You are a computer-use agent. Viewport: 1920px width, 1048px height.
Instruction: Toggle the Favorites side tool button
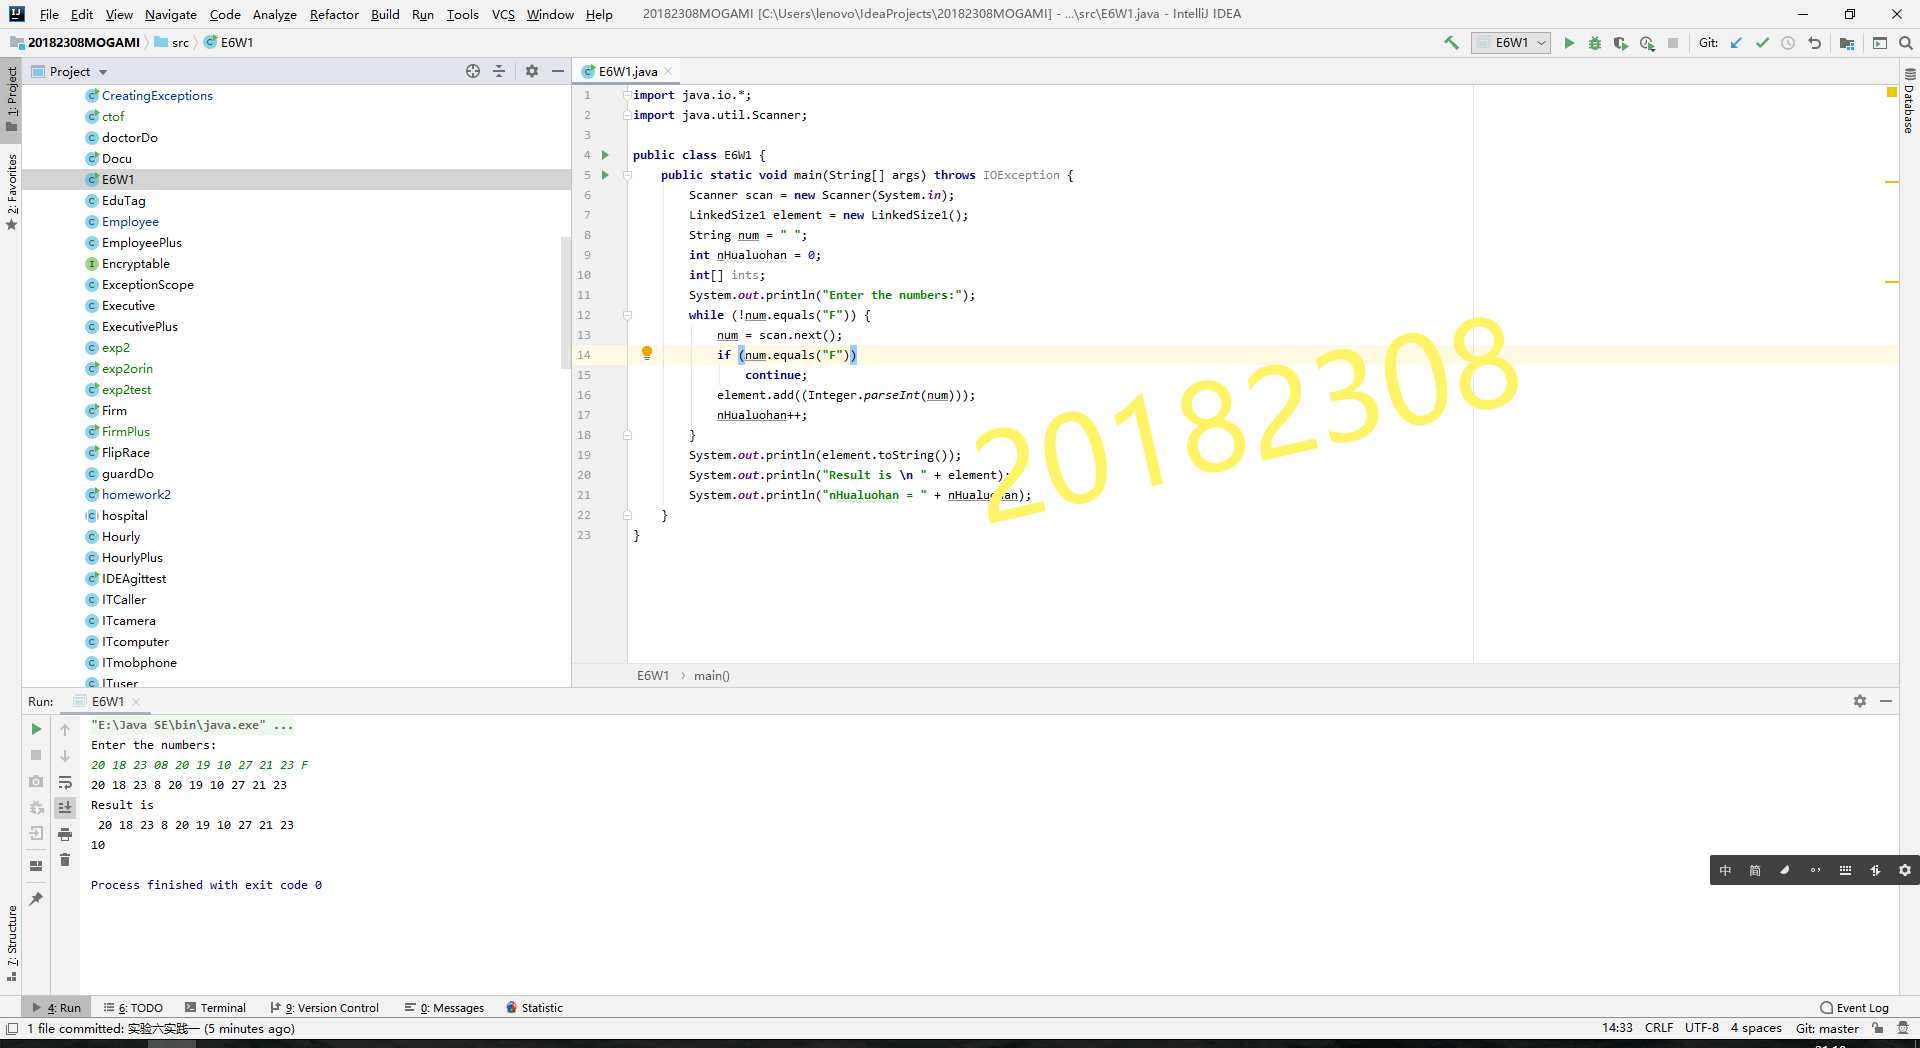coord(11,192)
